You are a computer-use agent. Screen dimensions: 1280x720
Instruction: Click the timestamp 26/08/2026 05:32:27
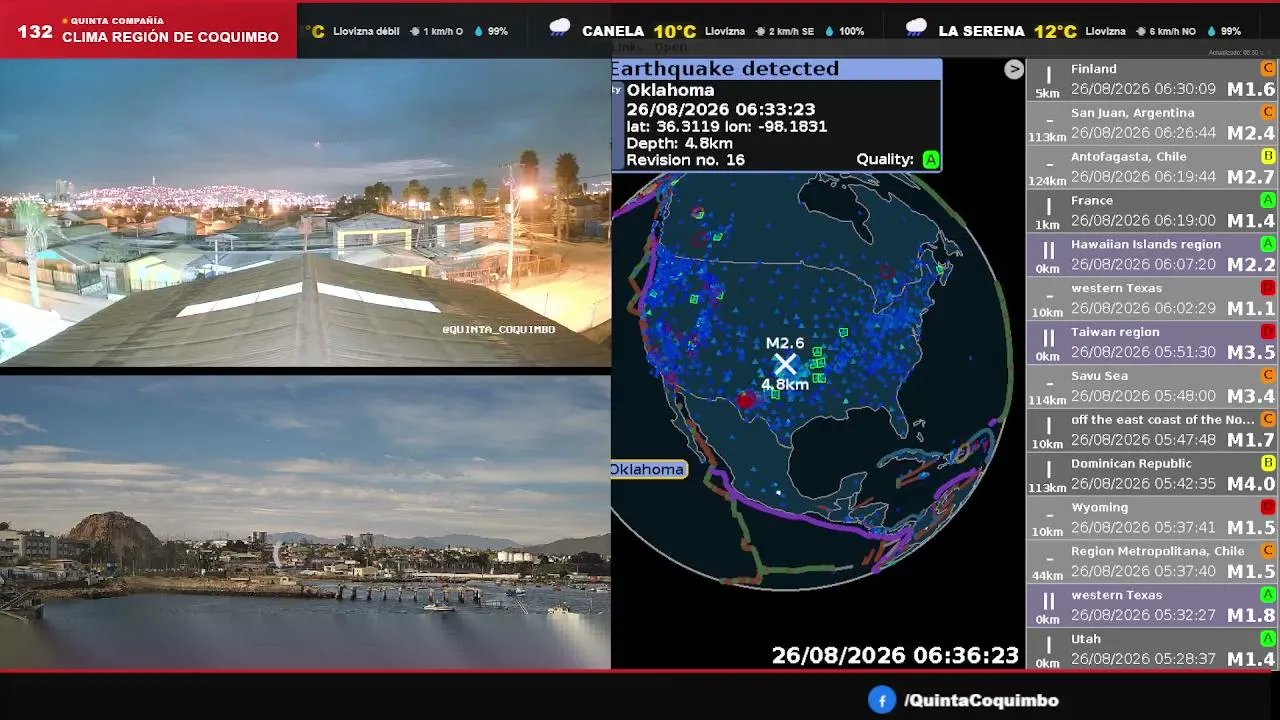1143,615
